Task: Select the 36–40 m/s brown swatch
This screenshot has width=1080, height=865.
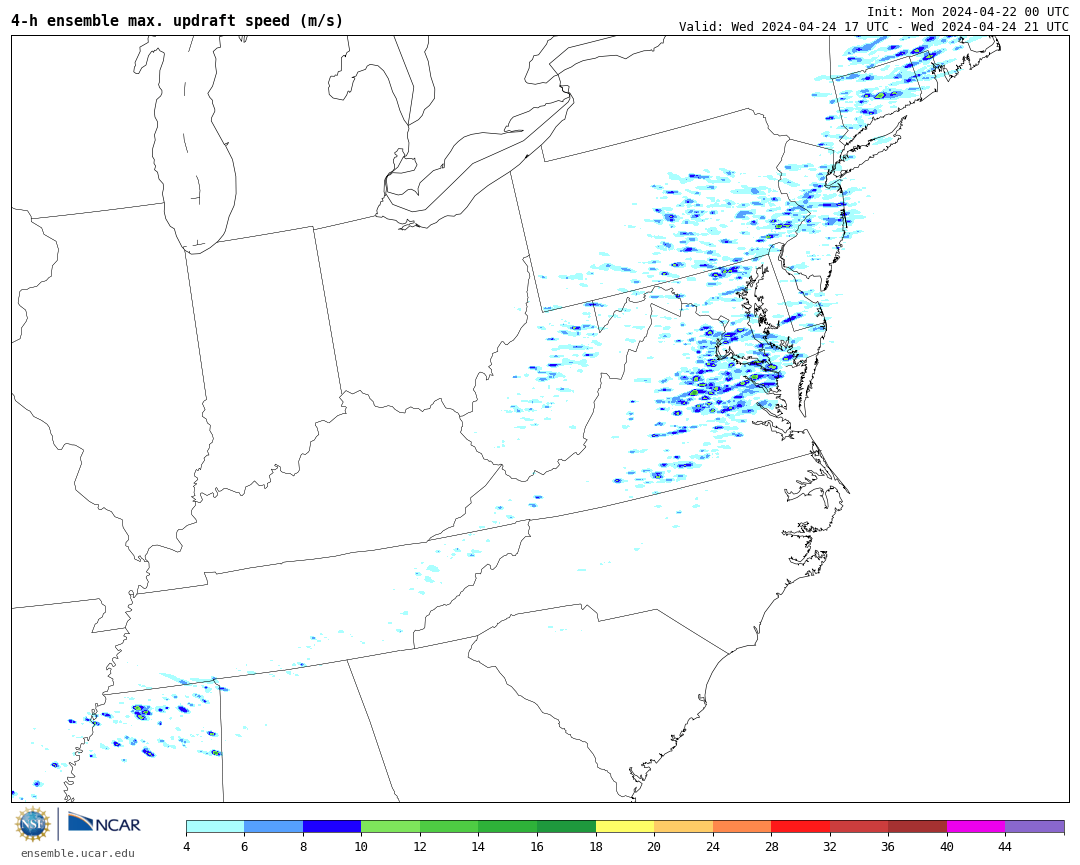Action: click(917, 826)
